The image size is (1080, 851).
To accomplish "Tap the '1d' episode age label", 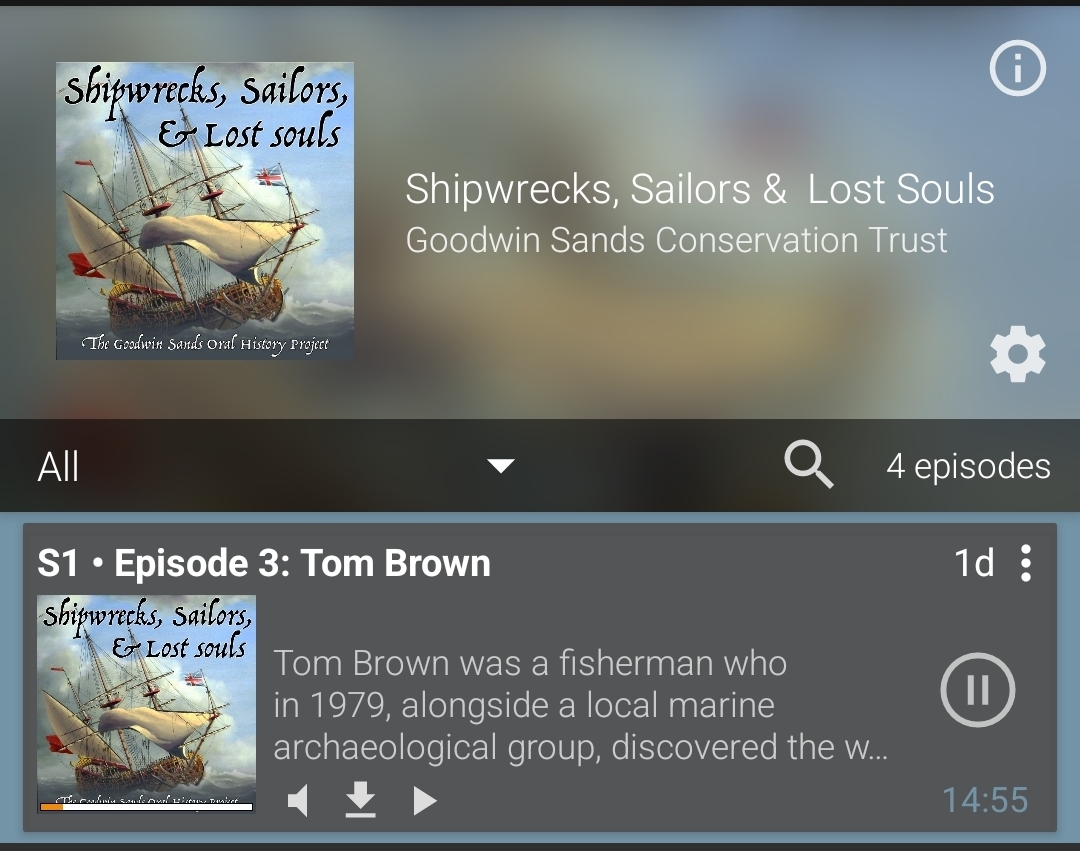I will (x=973, y=564).
